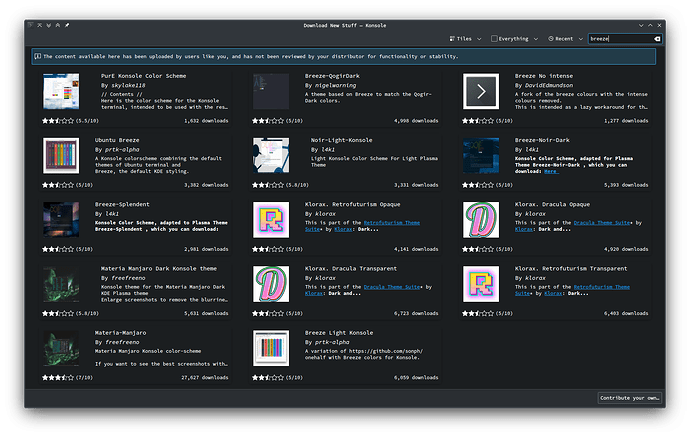Select the 'Breeze No Intense' title
The height and width of the screenshot is (436, 690).
544,76
